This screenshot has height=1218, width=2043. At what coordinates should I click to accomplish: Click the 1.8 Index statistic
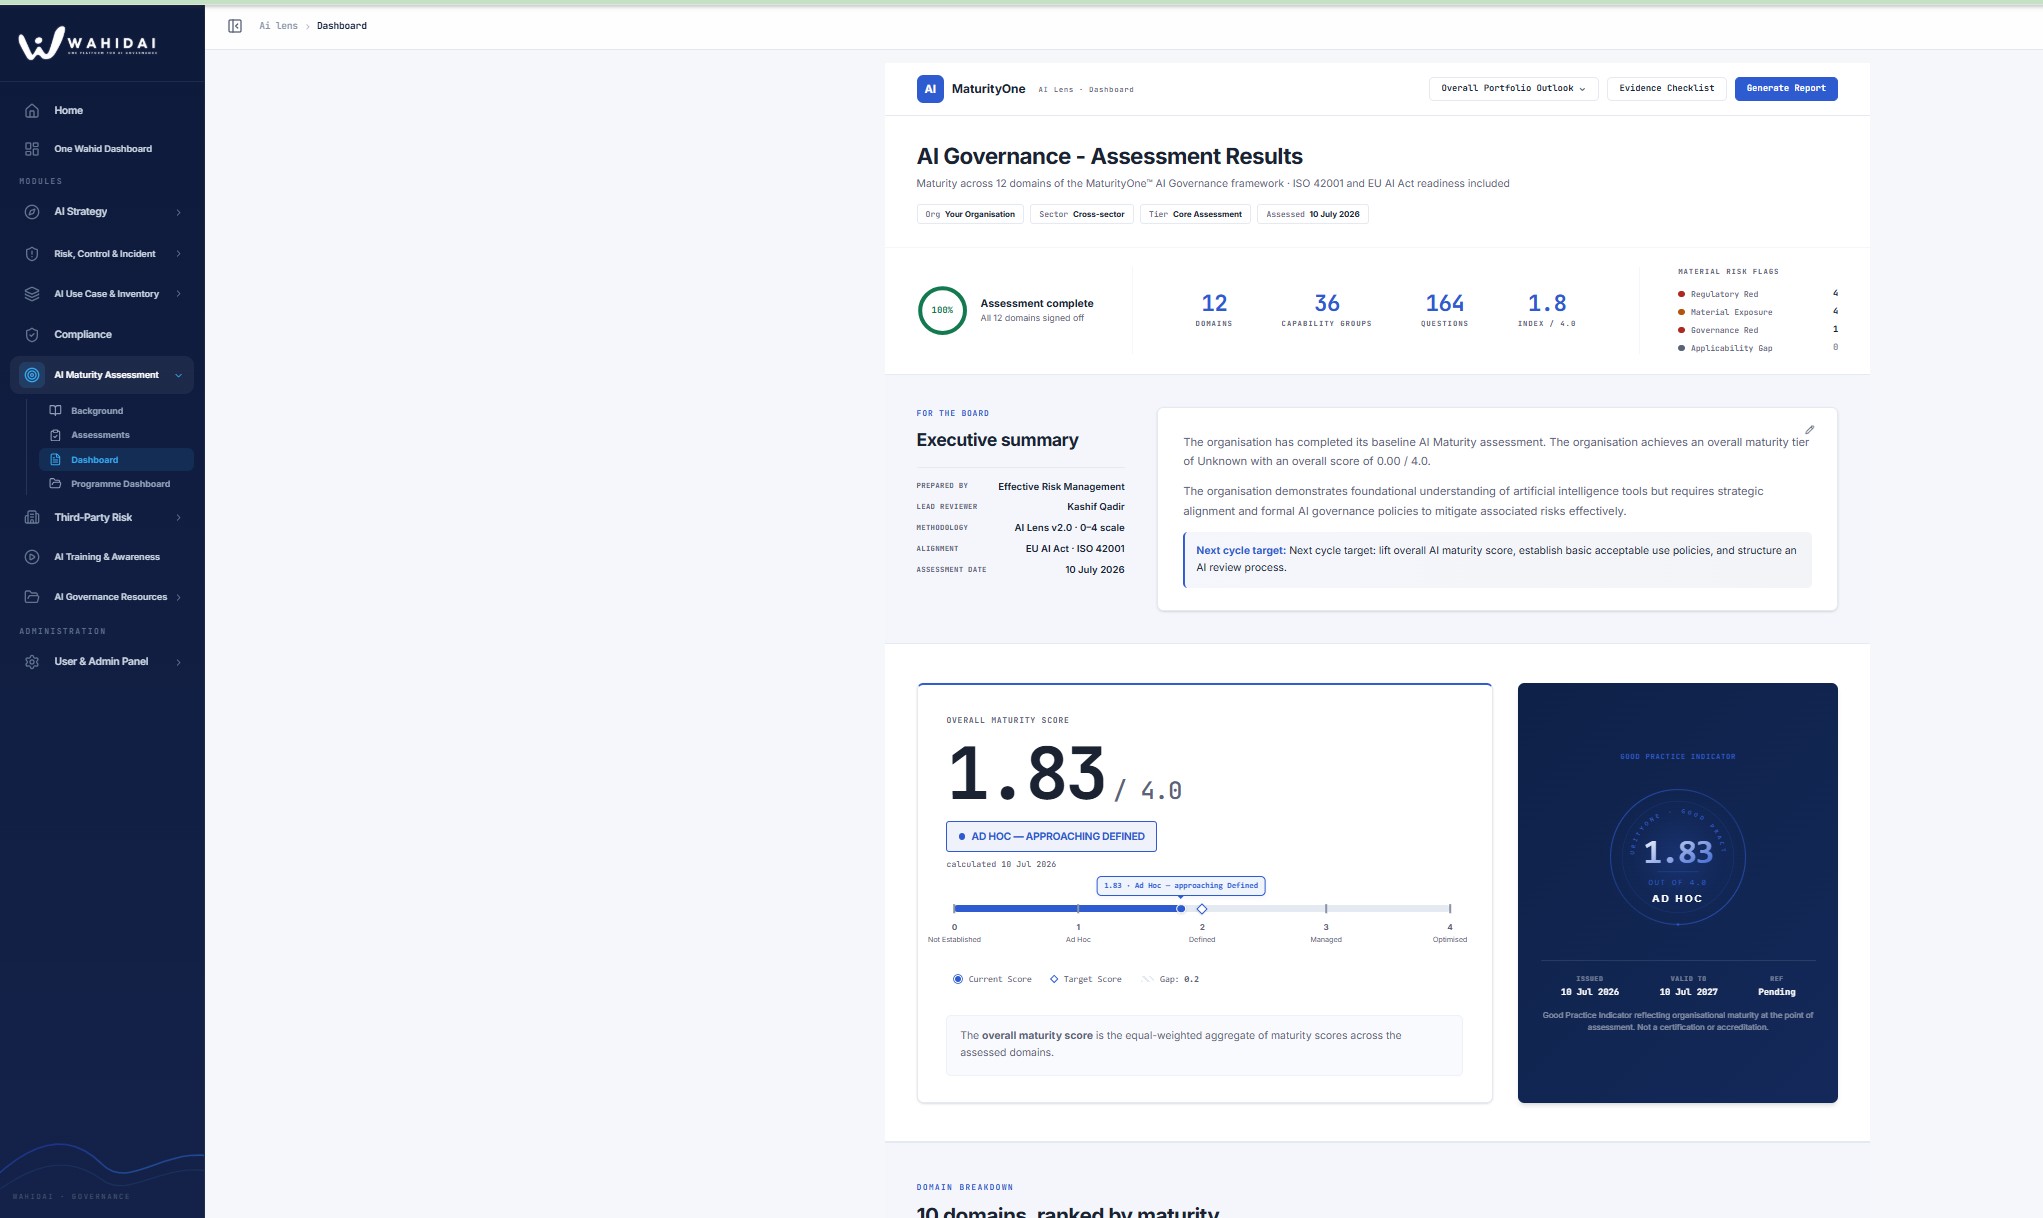1546,310
